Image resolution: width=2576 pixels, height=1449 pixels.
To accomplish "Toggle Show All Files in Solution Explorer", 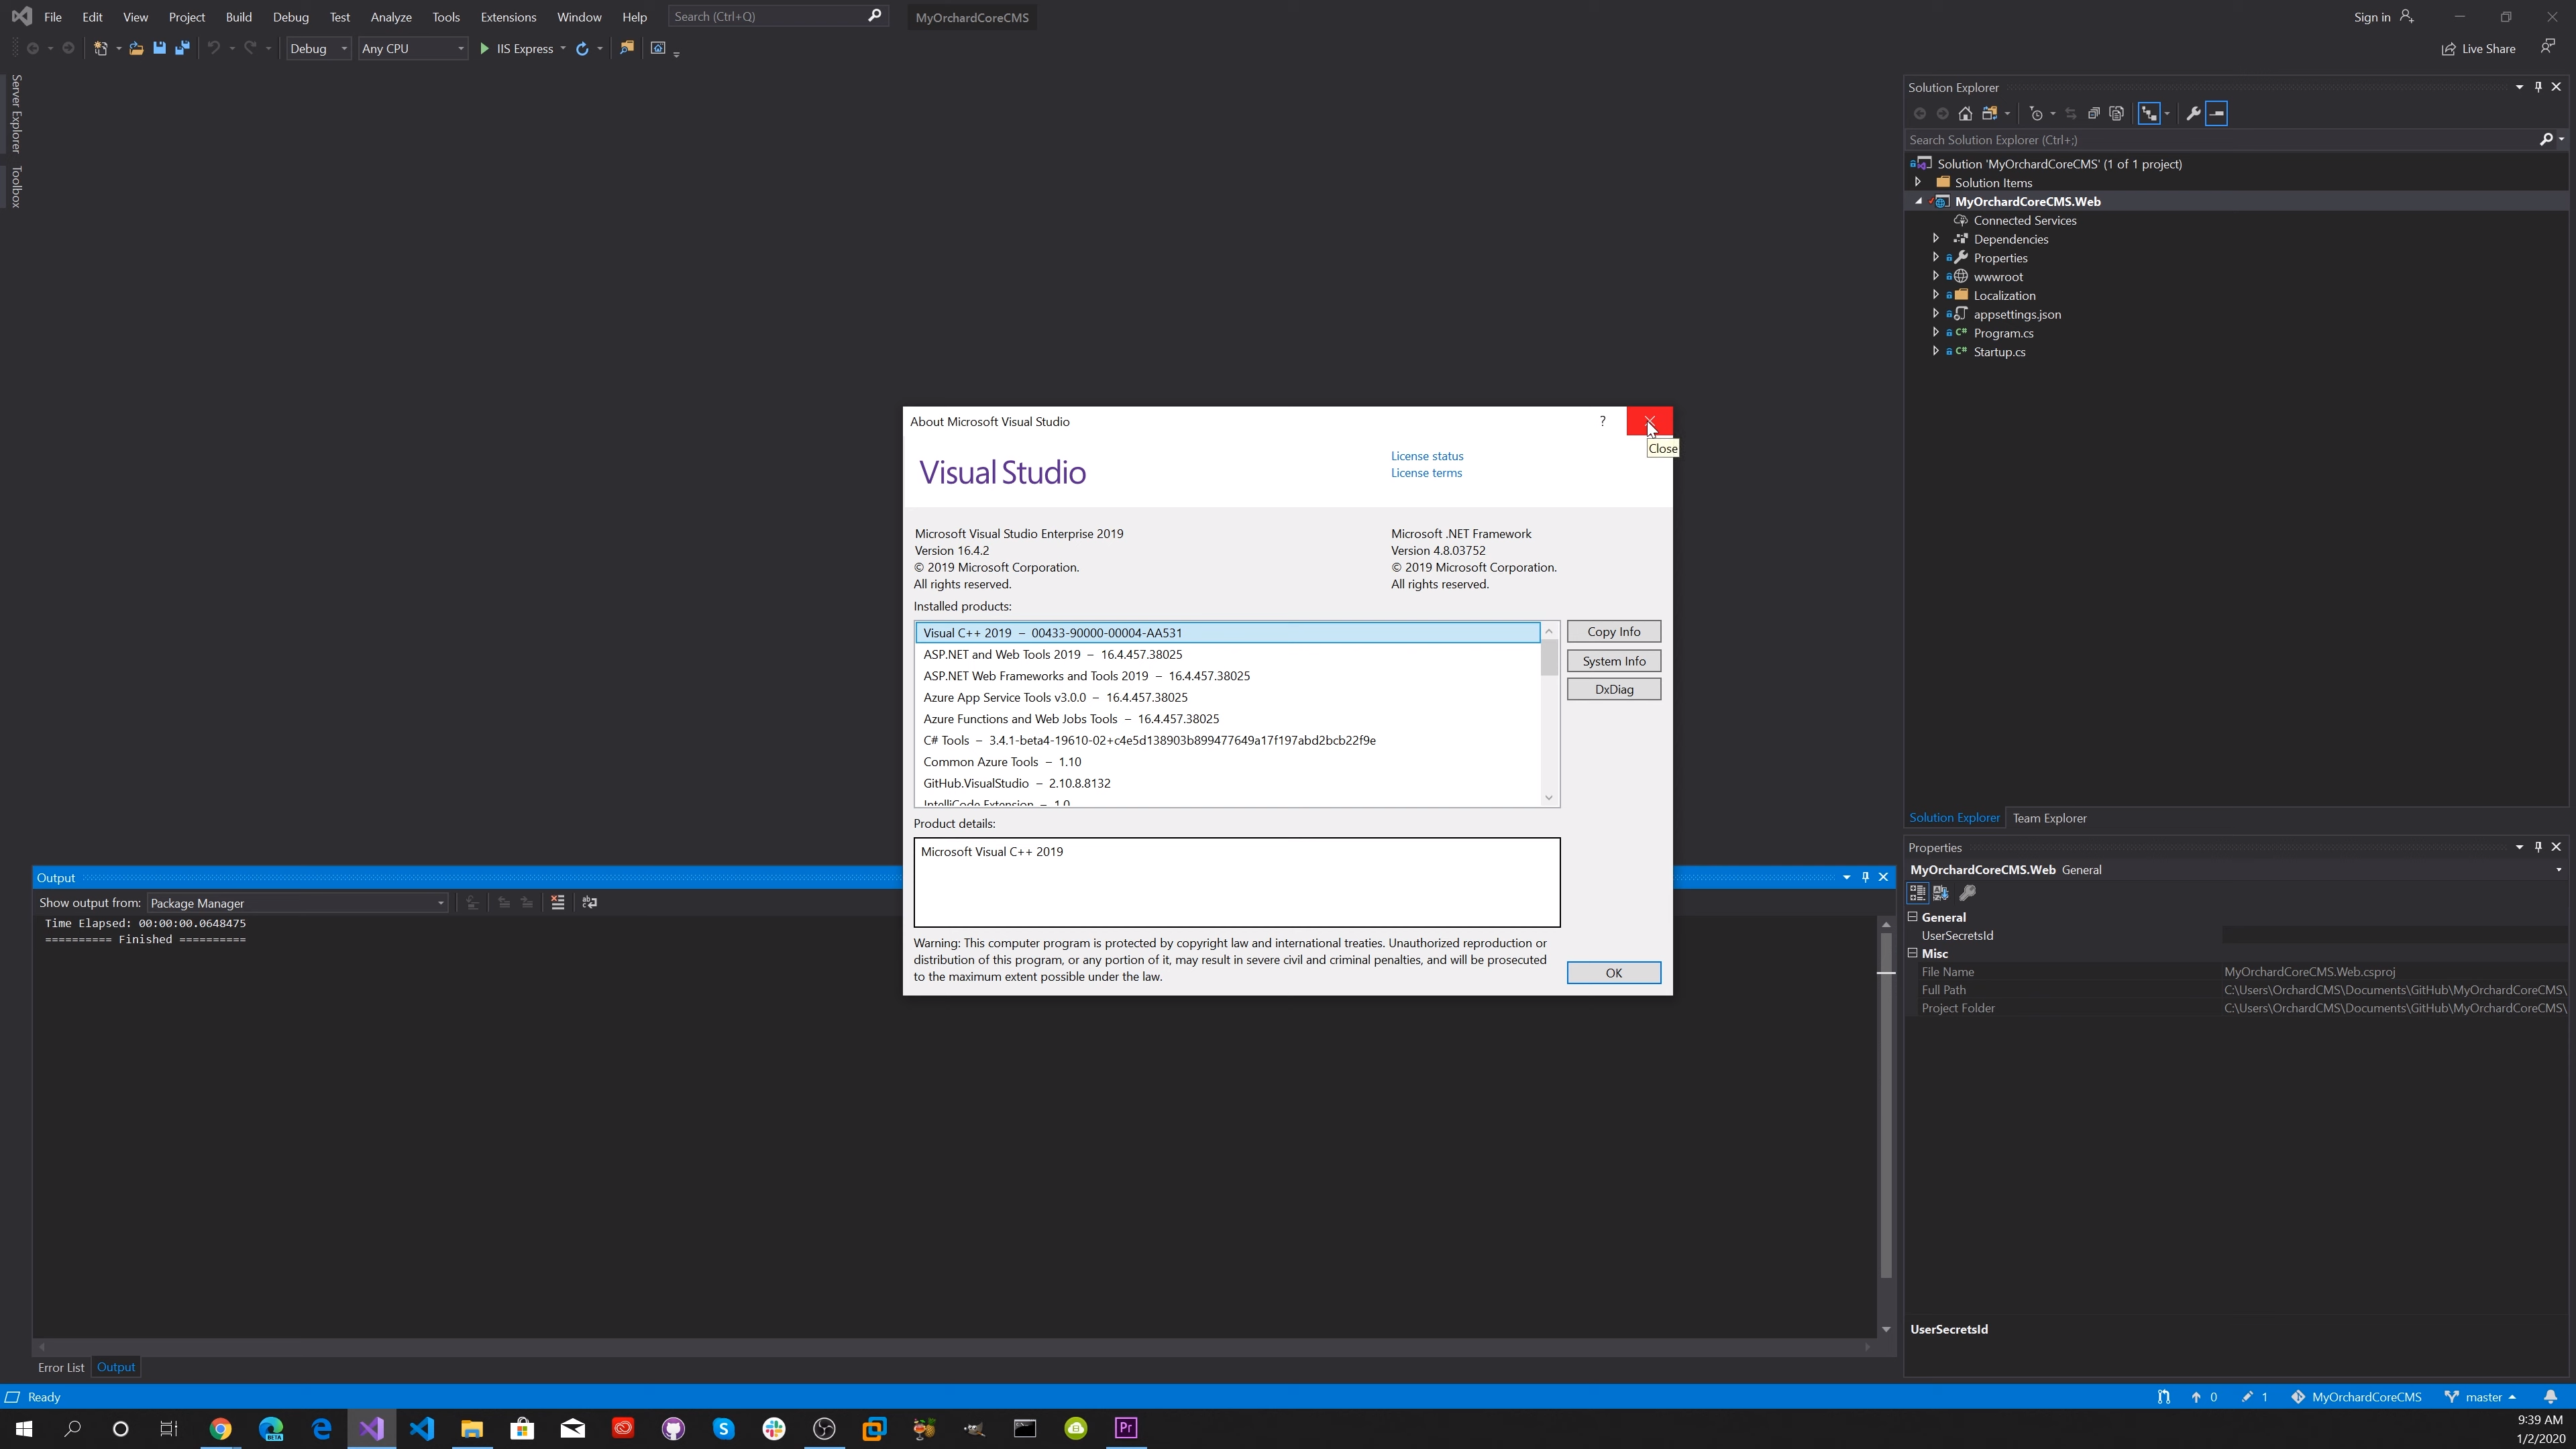I will pyautogui.click(x=2117, y=114).
